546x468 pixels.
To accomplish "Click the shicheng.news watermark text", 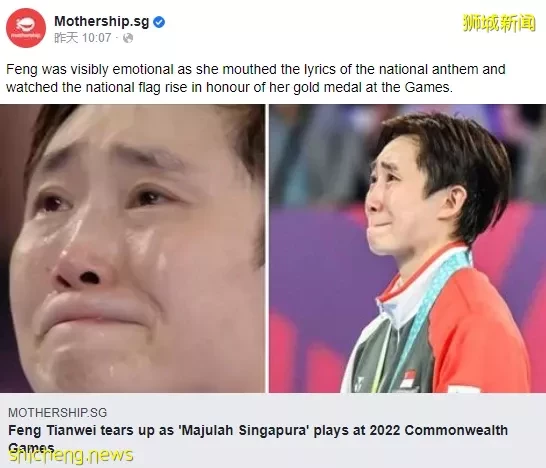I will click(71, 454).
